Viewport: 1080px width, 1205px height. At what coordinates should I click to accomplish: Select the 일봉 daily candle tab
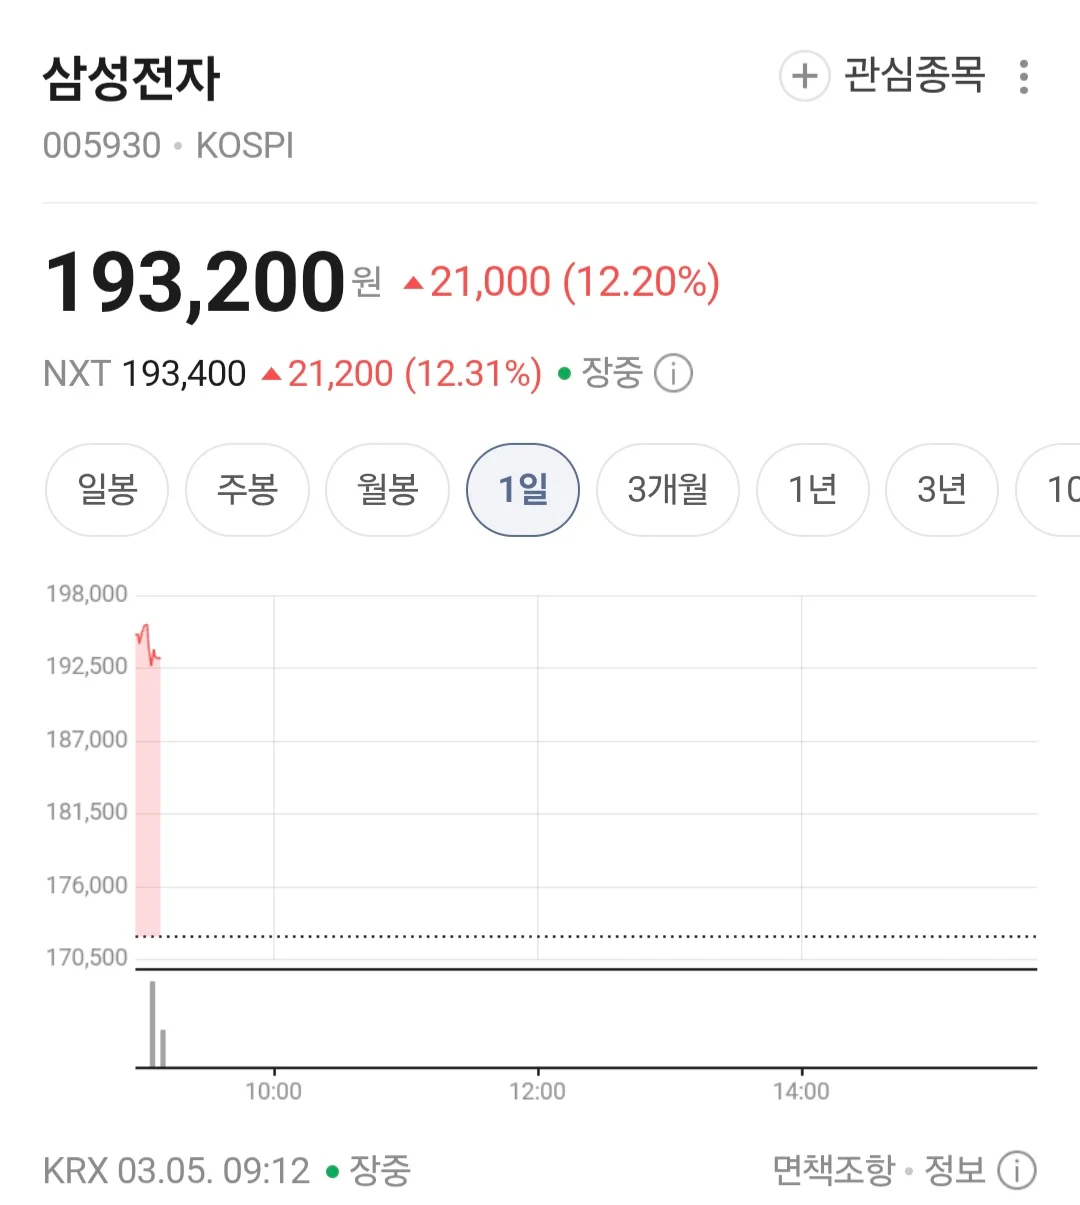click(107, 490)
